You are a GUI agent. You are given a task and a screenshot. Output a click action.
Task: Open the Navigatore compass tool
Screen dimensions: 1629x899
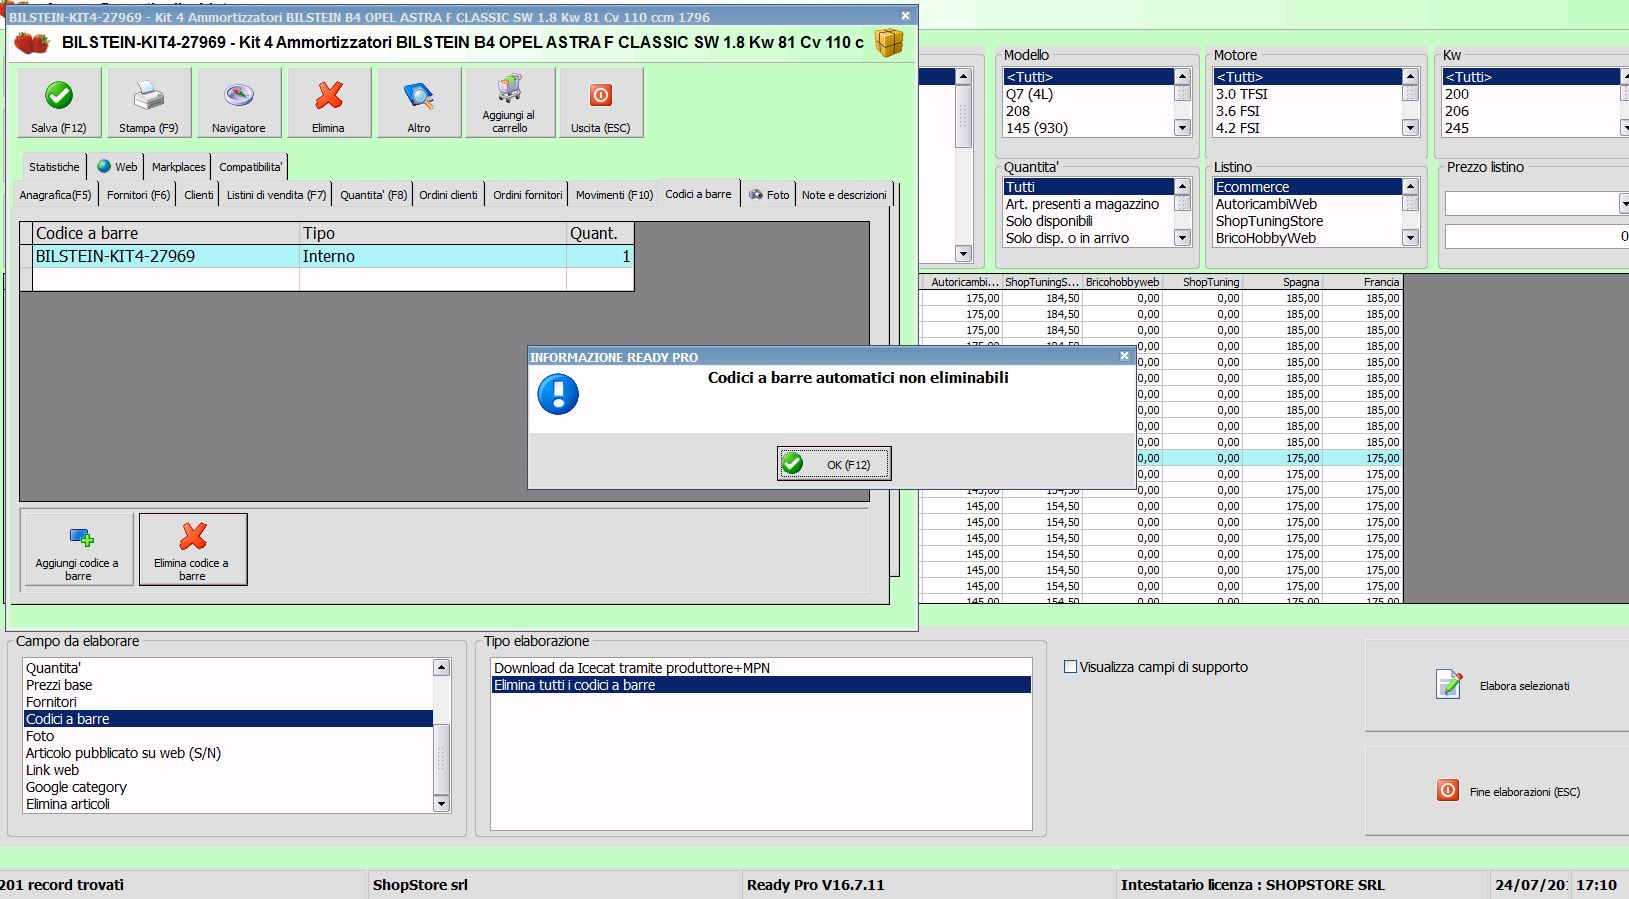coord(239,103)
